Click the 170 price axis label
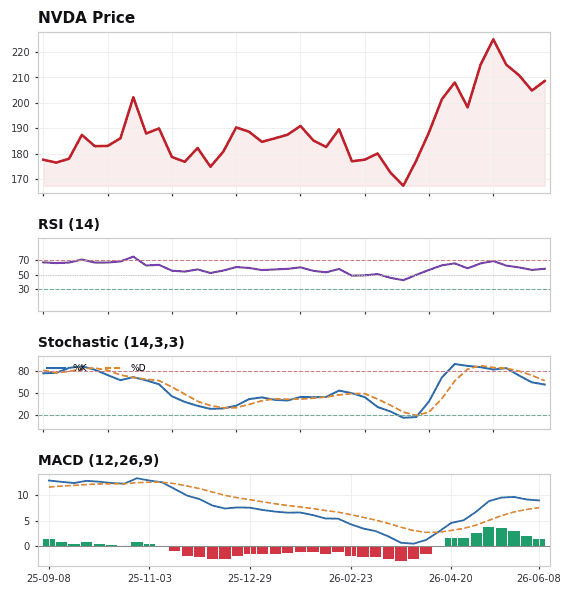 20,179
